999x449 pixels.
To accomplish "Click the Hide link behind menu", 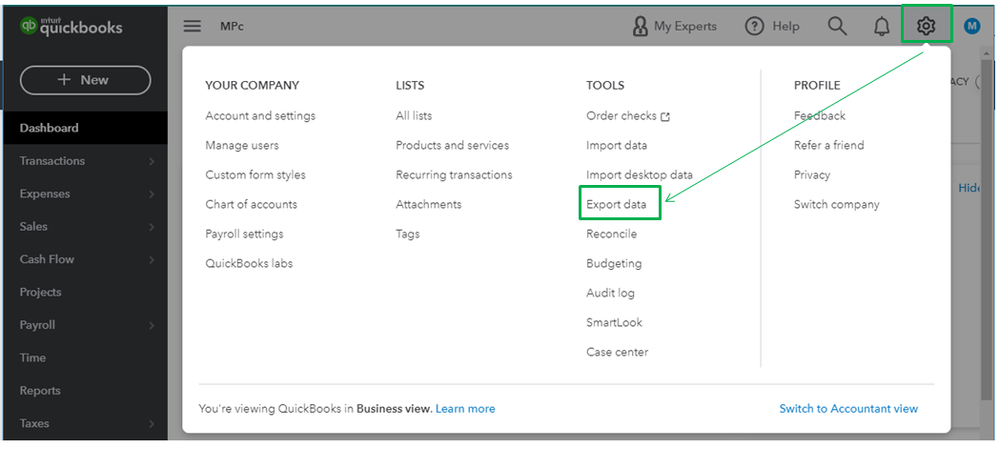I will coord(970,189).
